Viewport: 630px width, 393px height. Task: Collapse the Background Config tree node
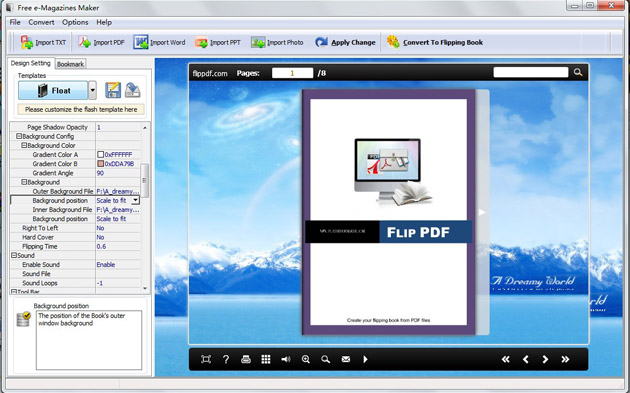pos(19,136)
